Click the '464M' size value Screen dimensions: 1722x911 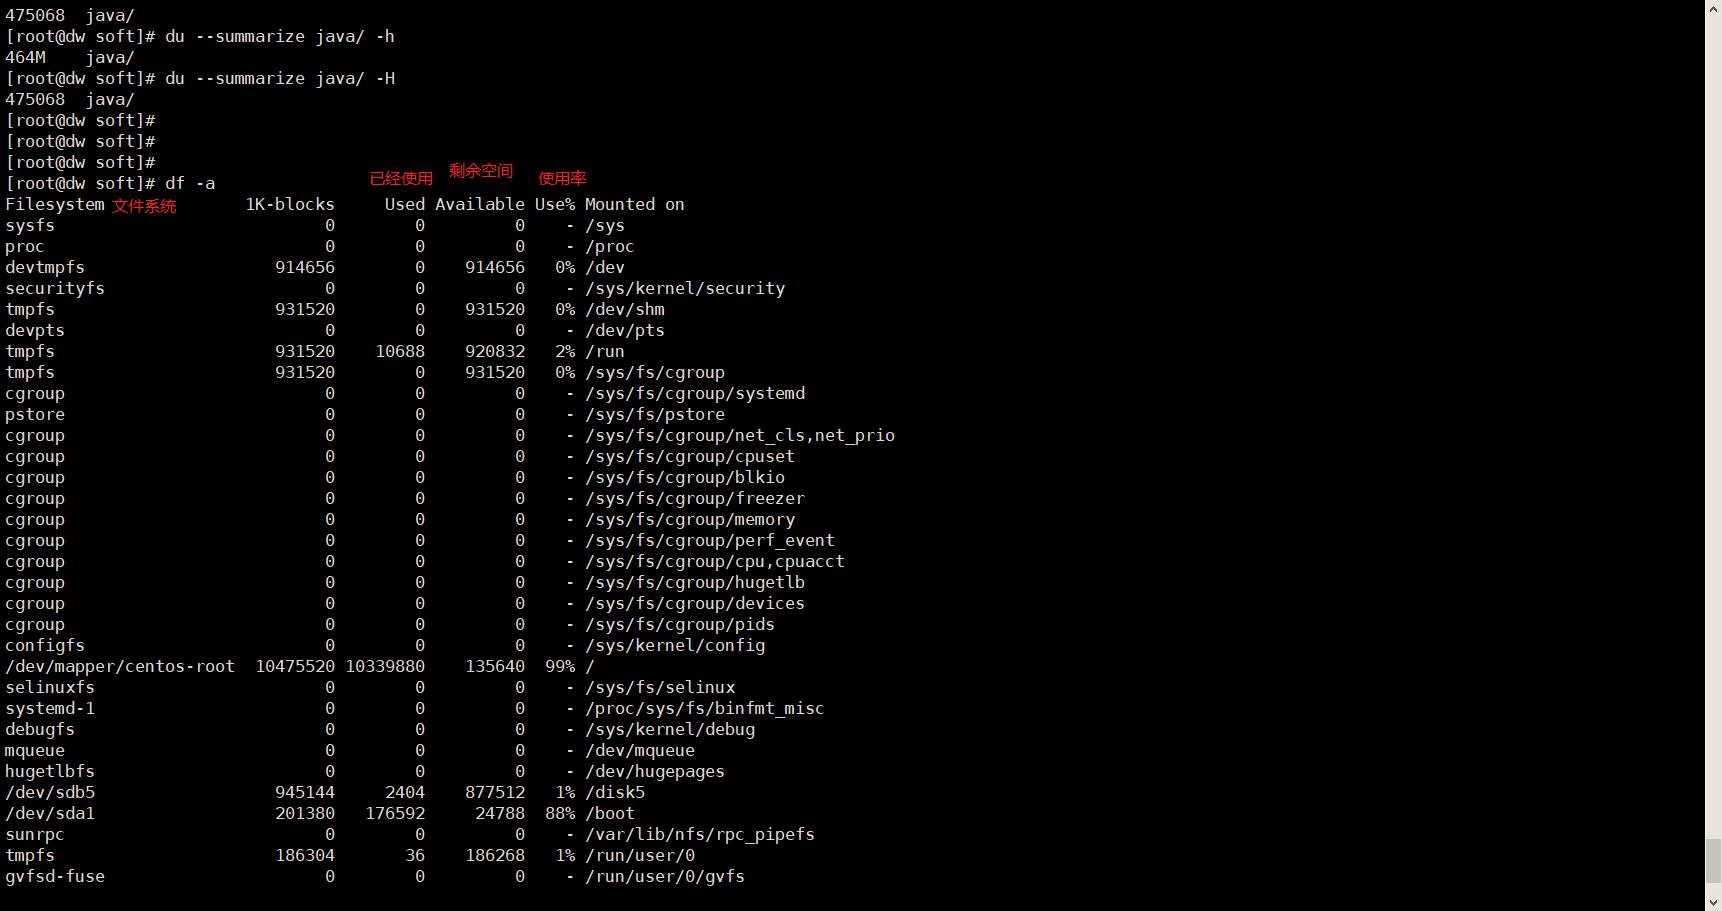[x=25, y=57]
